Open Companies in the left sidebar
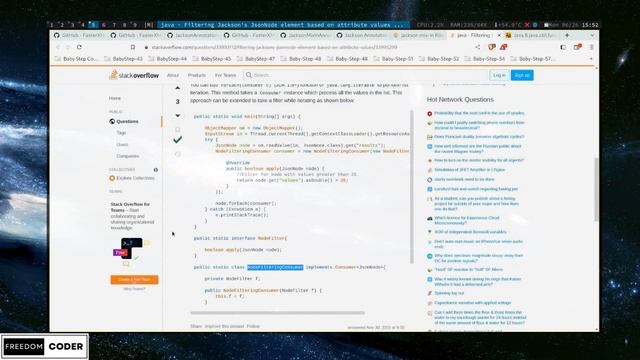Image resolution: width=640 pixels, height=360 pixels. pyautogui.click(x=127, y=156)
